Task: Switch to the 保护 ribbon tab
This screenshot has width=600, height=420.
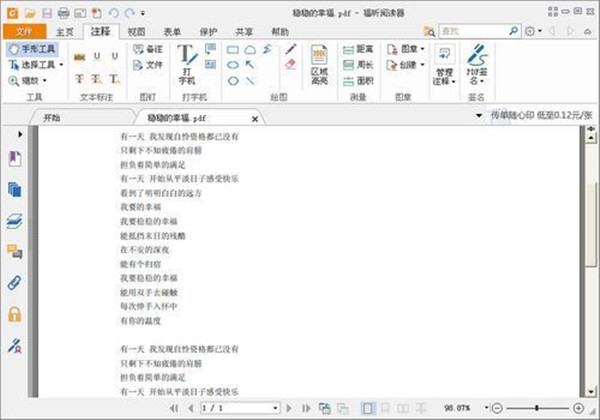Action: [x=208, y=32]
